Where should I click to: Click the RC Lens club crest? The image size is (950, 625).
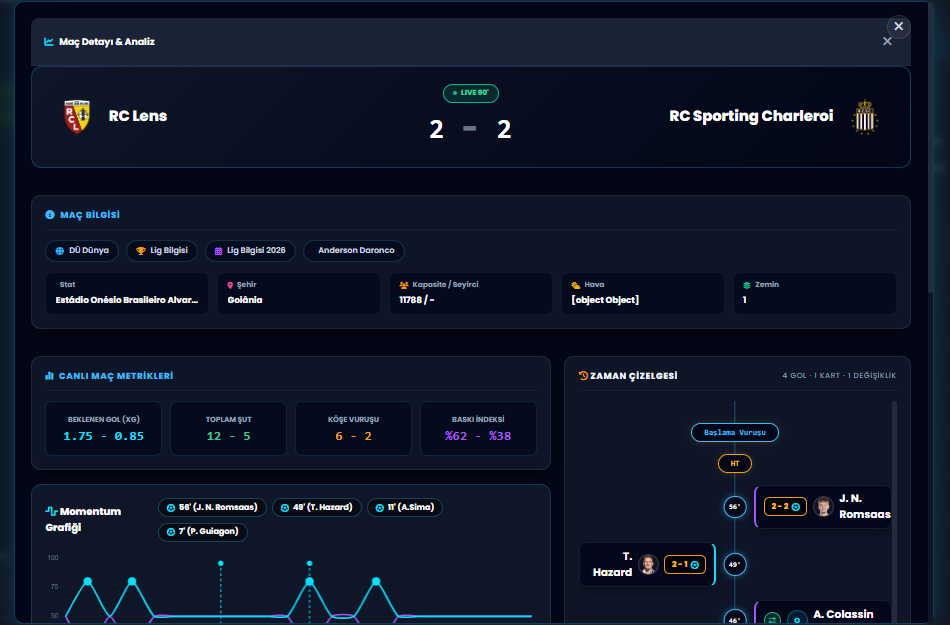coord(77,116)
